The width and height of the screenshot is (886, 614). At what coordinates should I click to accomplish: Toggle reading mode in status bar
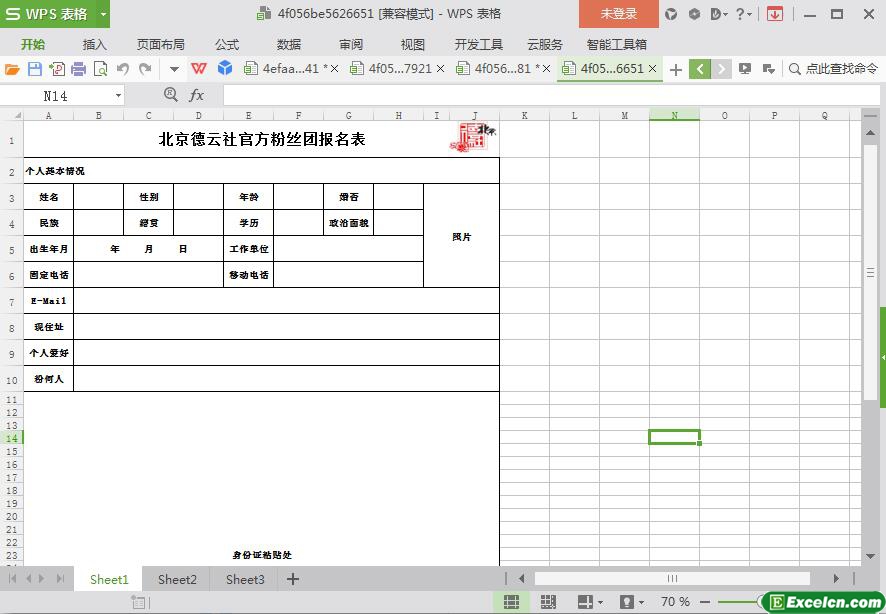(585, 602)
